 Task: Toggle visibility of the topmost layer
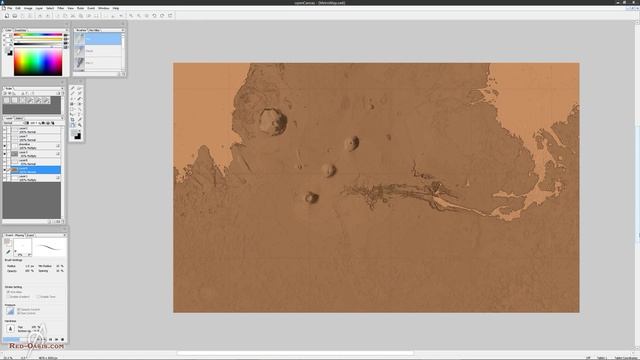(x=5, y=130)
